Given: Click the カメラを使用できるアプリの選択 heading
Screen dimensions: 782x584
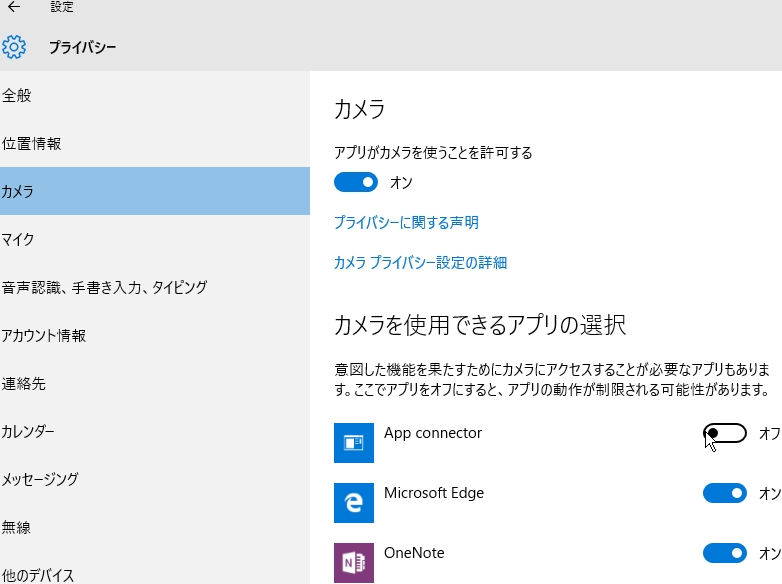Looking at the screenshot, I should click(x=480, y=325).
